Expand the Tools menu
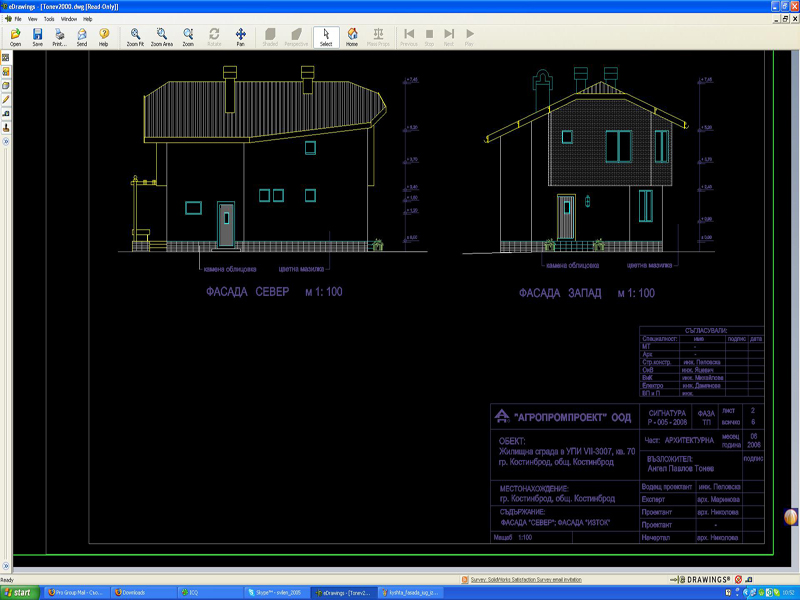 pyautogui.click(x=49, y=19)
